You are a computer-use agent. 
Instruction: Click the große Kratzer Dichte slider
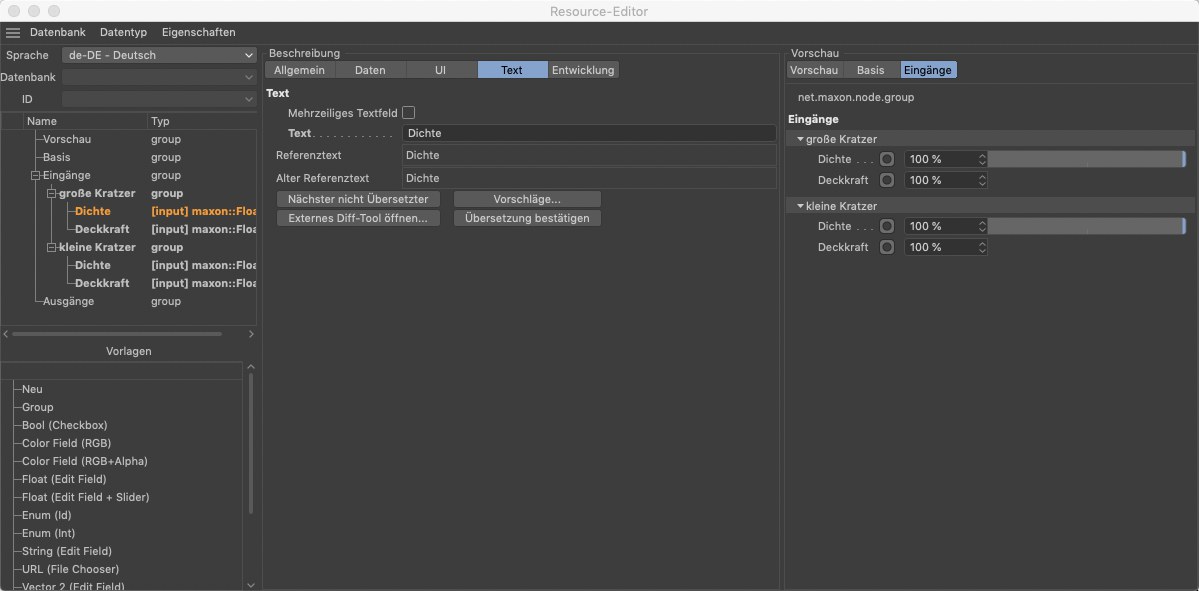pos(1085,159)
